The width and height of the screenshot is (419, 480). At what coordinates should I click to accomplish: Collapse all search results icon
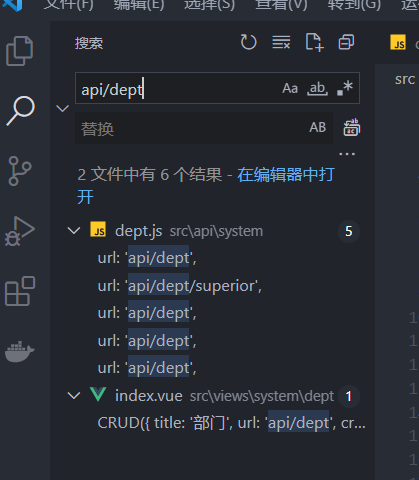click(346, 42)
